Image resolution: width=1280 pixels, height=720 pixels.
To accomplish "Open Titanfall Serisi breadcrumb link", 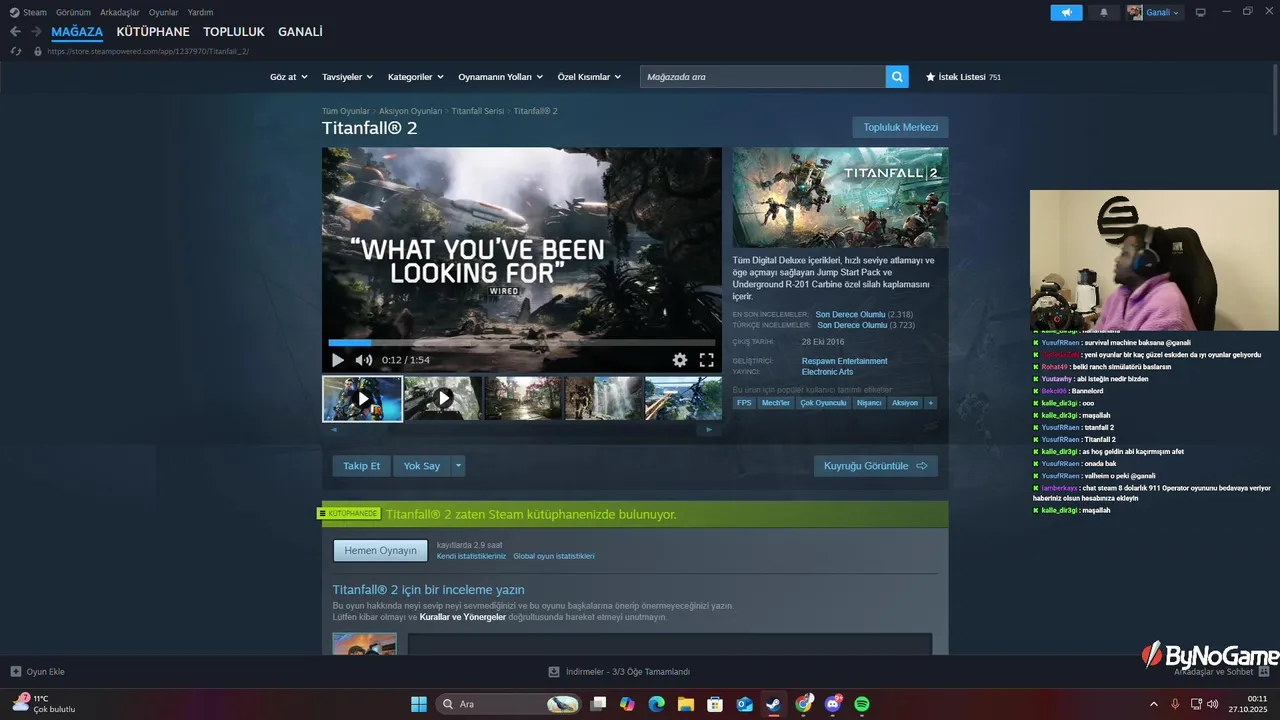I will click(477, 111).
